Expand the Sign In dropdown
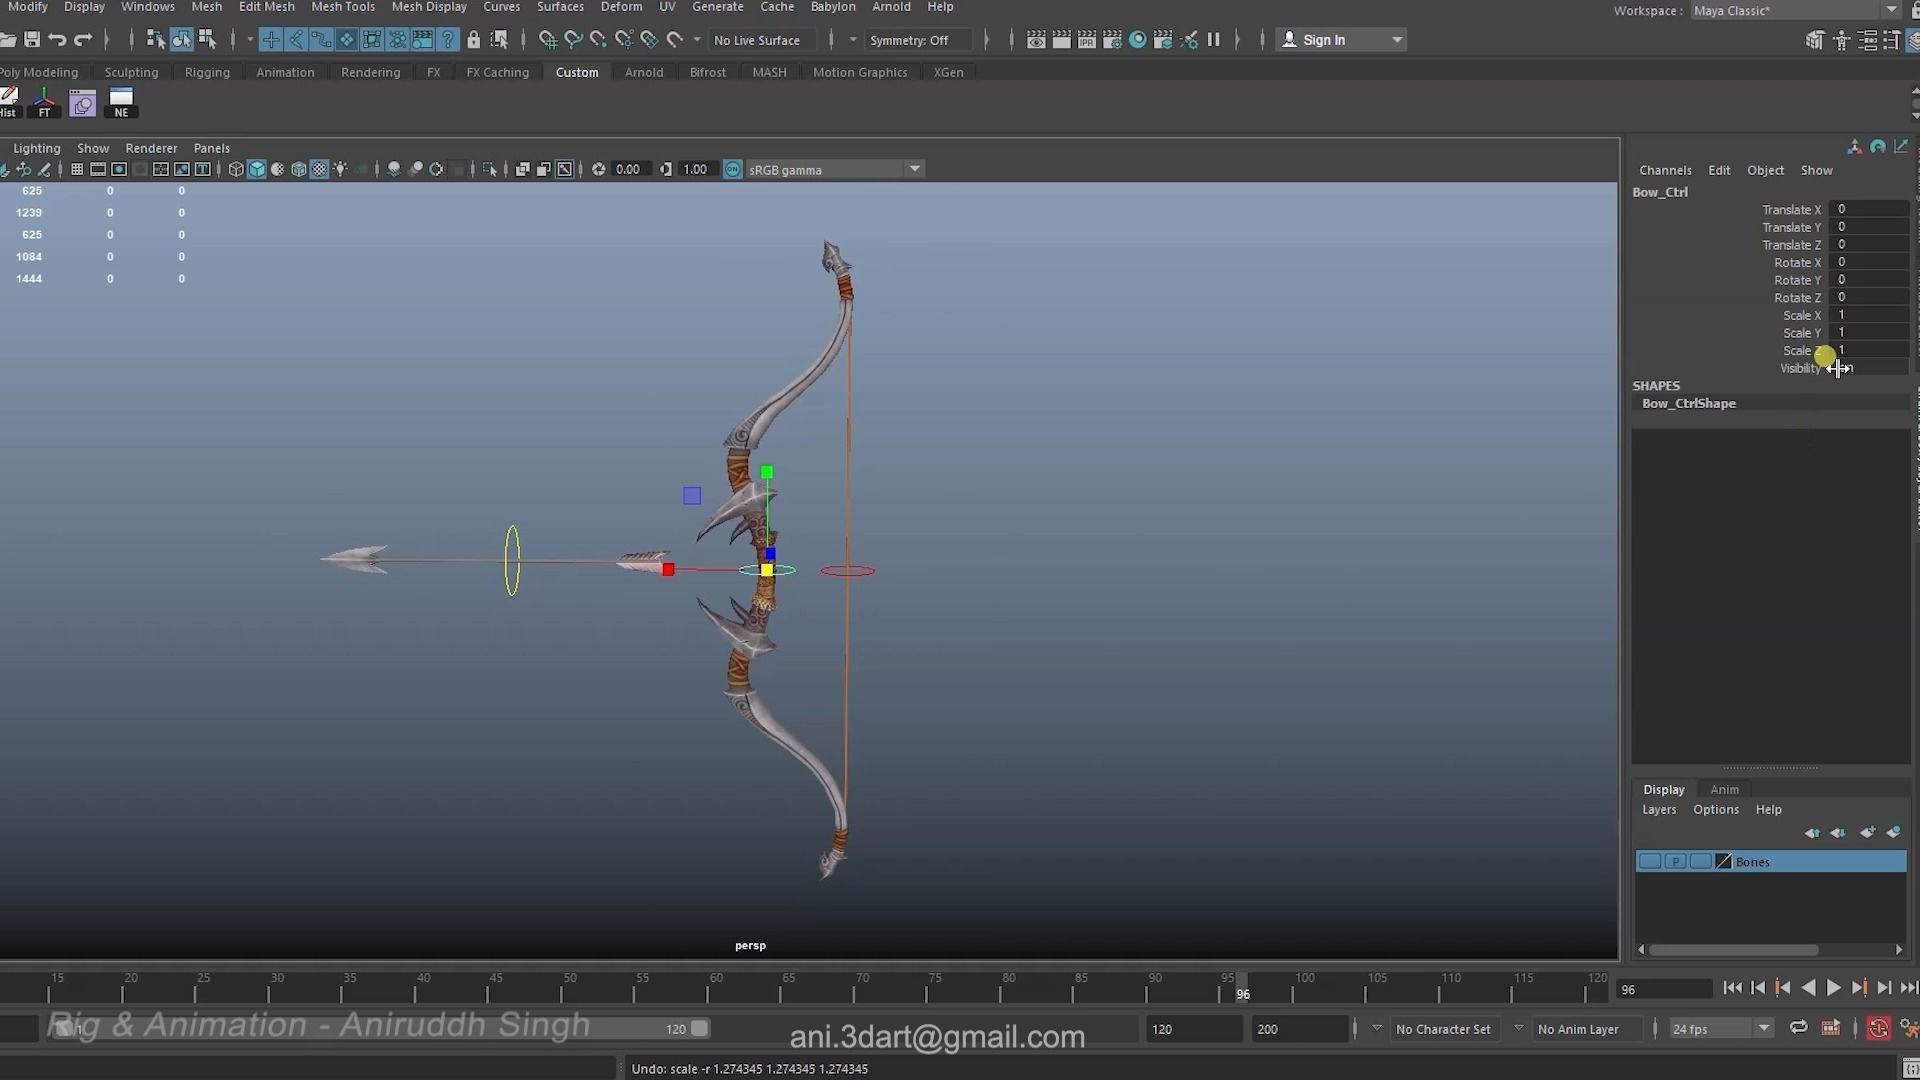 1397,40
